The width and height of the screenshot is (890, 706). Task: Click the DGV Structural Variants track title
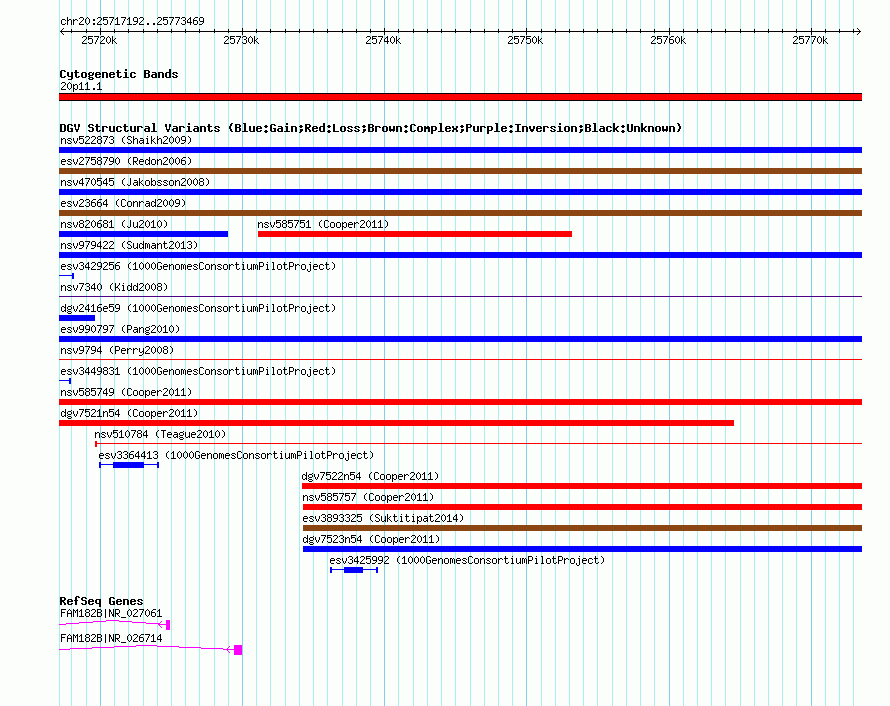coord(371,128)
